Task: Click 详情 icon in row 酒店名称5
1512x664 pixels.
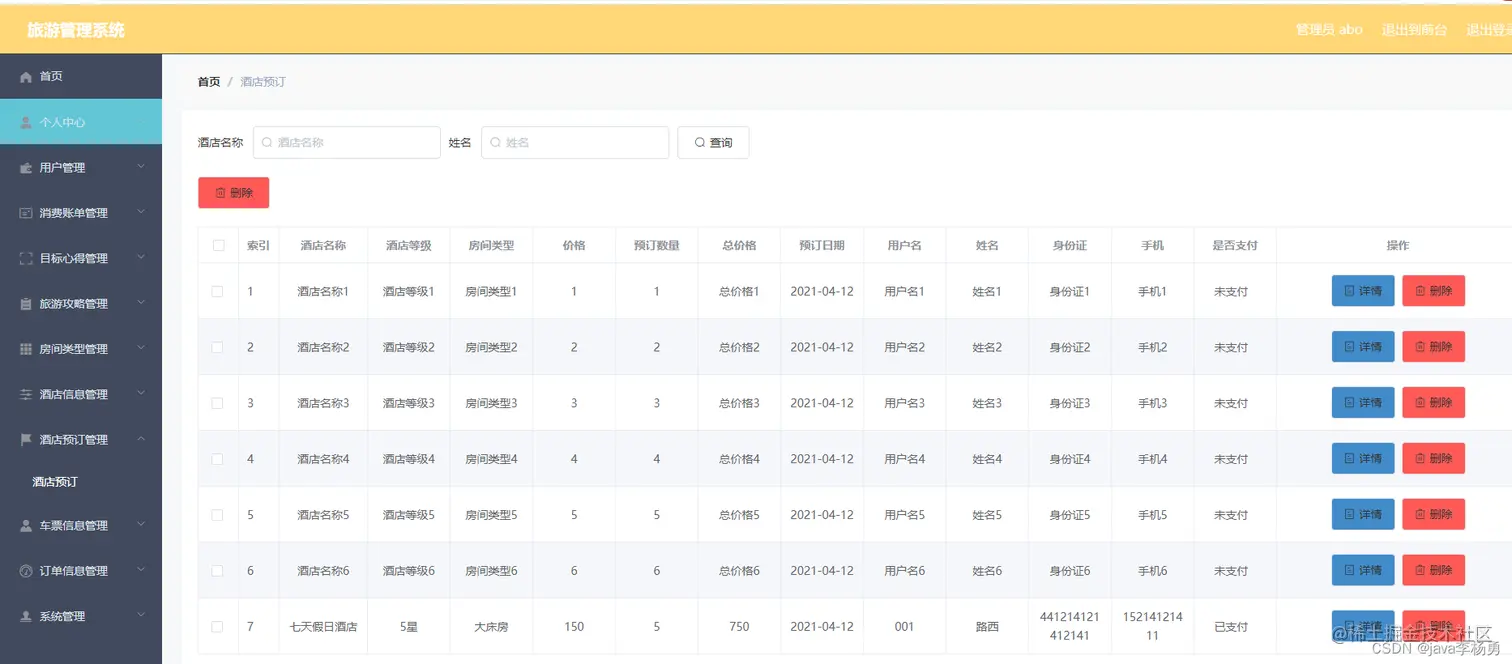Action: pos(1349,515)
